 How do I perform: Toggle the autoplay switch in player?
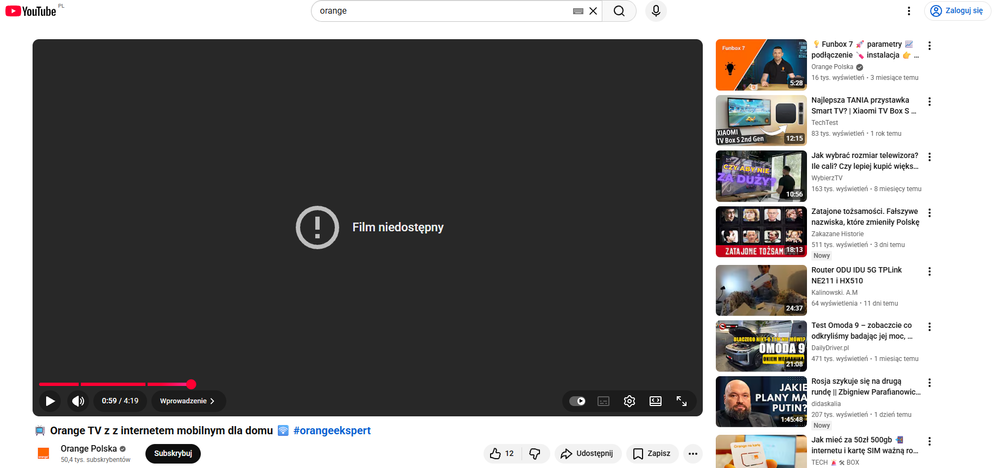tap(577, 401)
